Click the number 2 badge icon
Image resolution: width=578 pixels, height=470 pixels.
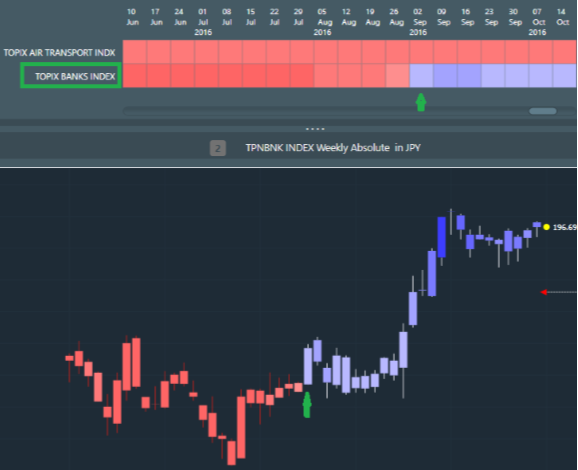point(217,148)
